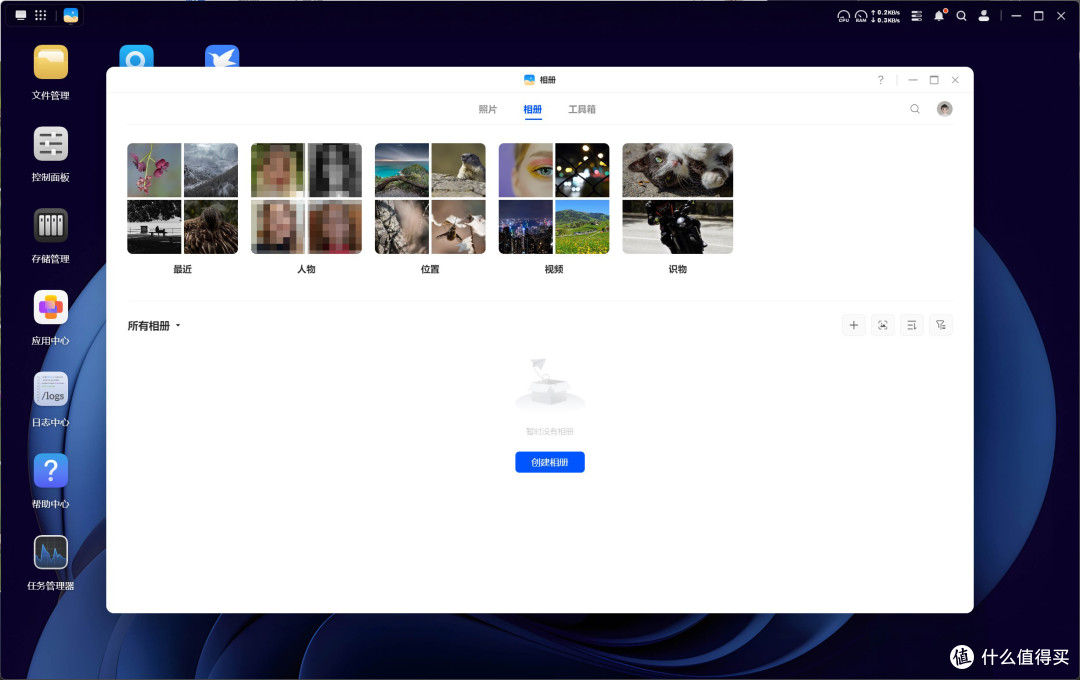The height and width of the screenshot is (680, 1080).
Task: Minimize the 相册 window
Action: tap(913, 80)
